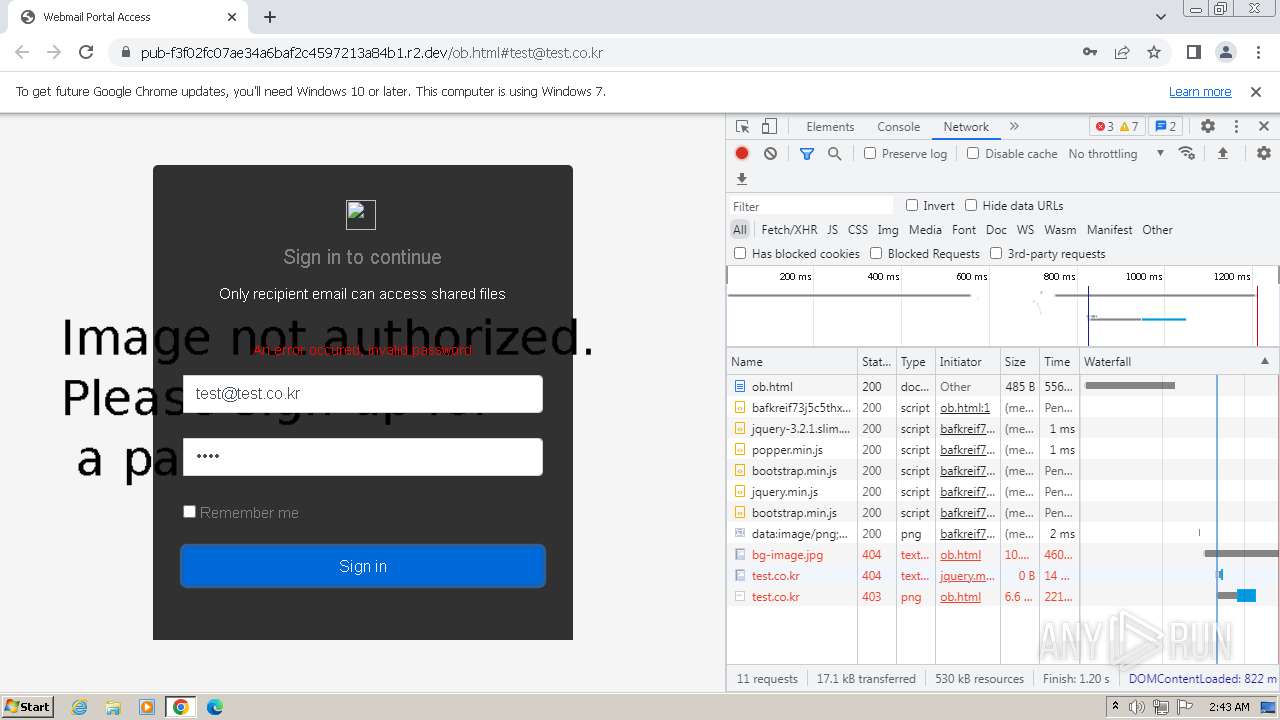The height and width of the screenshot is (720, 1280).
Task: Check Has blocked cookies option
Action: [740, 253]
